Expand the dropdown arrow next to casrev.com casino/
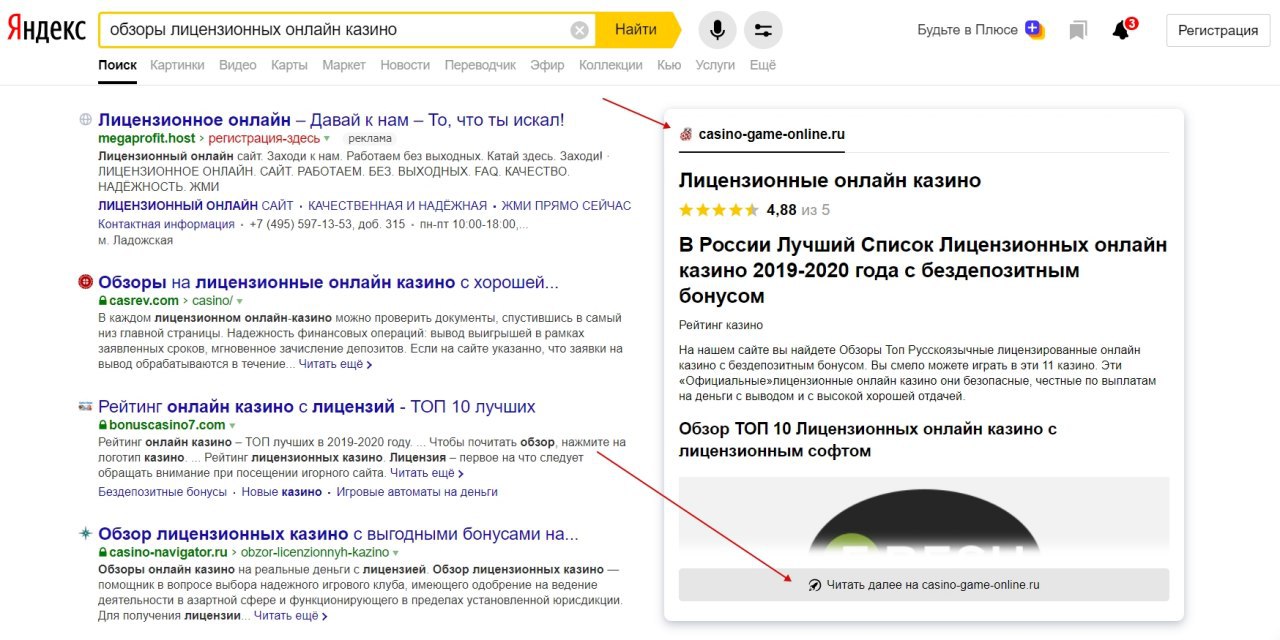 pyautogui.click(x=240, y=301)
